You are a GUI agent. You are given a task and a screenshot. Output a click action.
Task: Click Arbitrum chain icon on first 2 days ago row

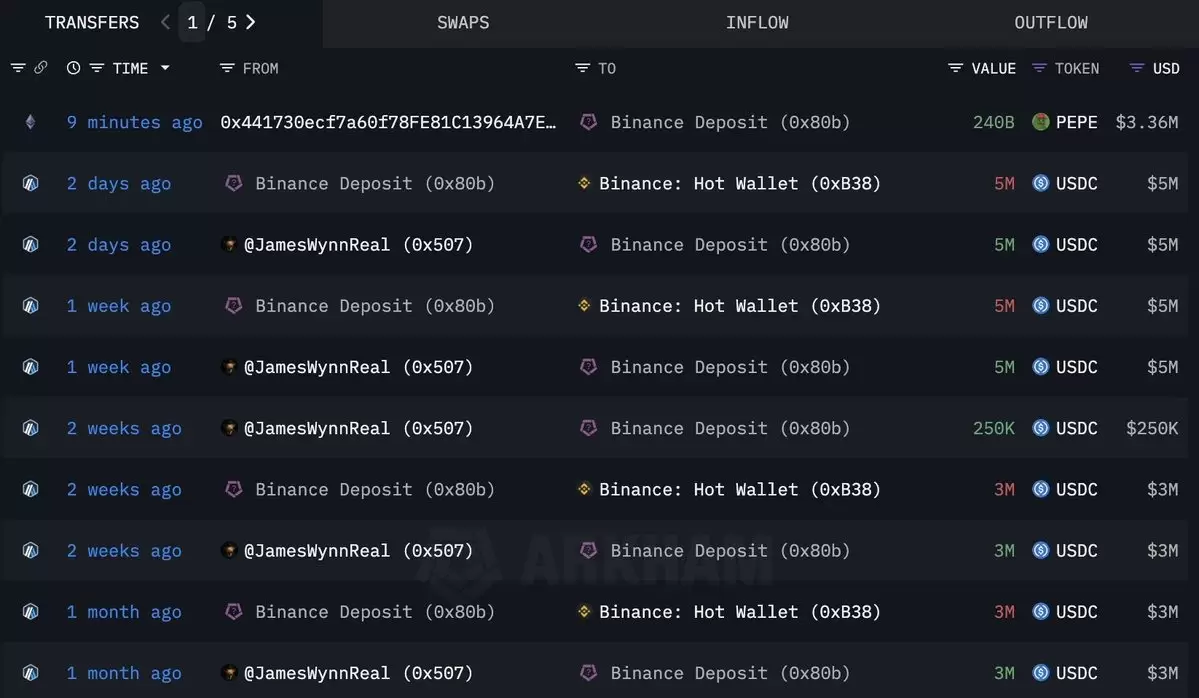click(31, 183)
